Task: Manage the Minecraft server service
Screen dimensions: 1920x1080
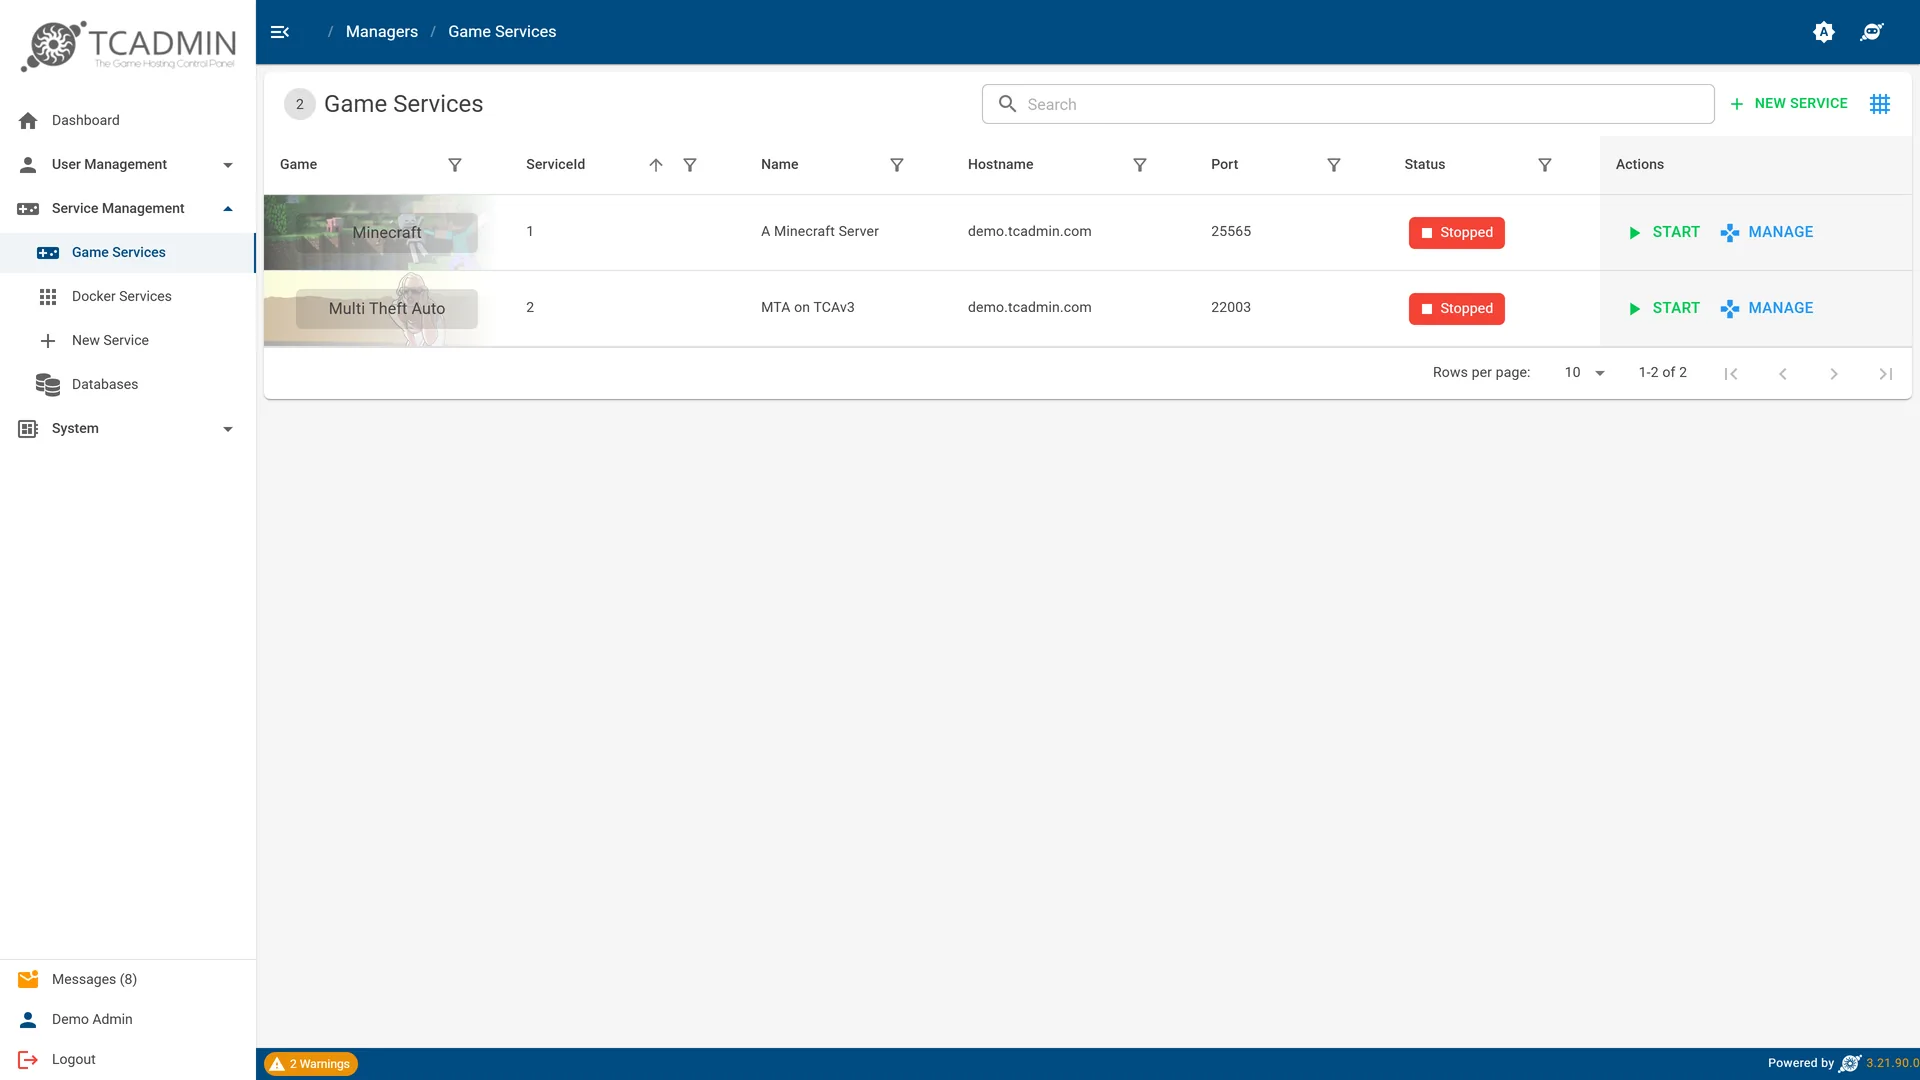Action: 1767,232
